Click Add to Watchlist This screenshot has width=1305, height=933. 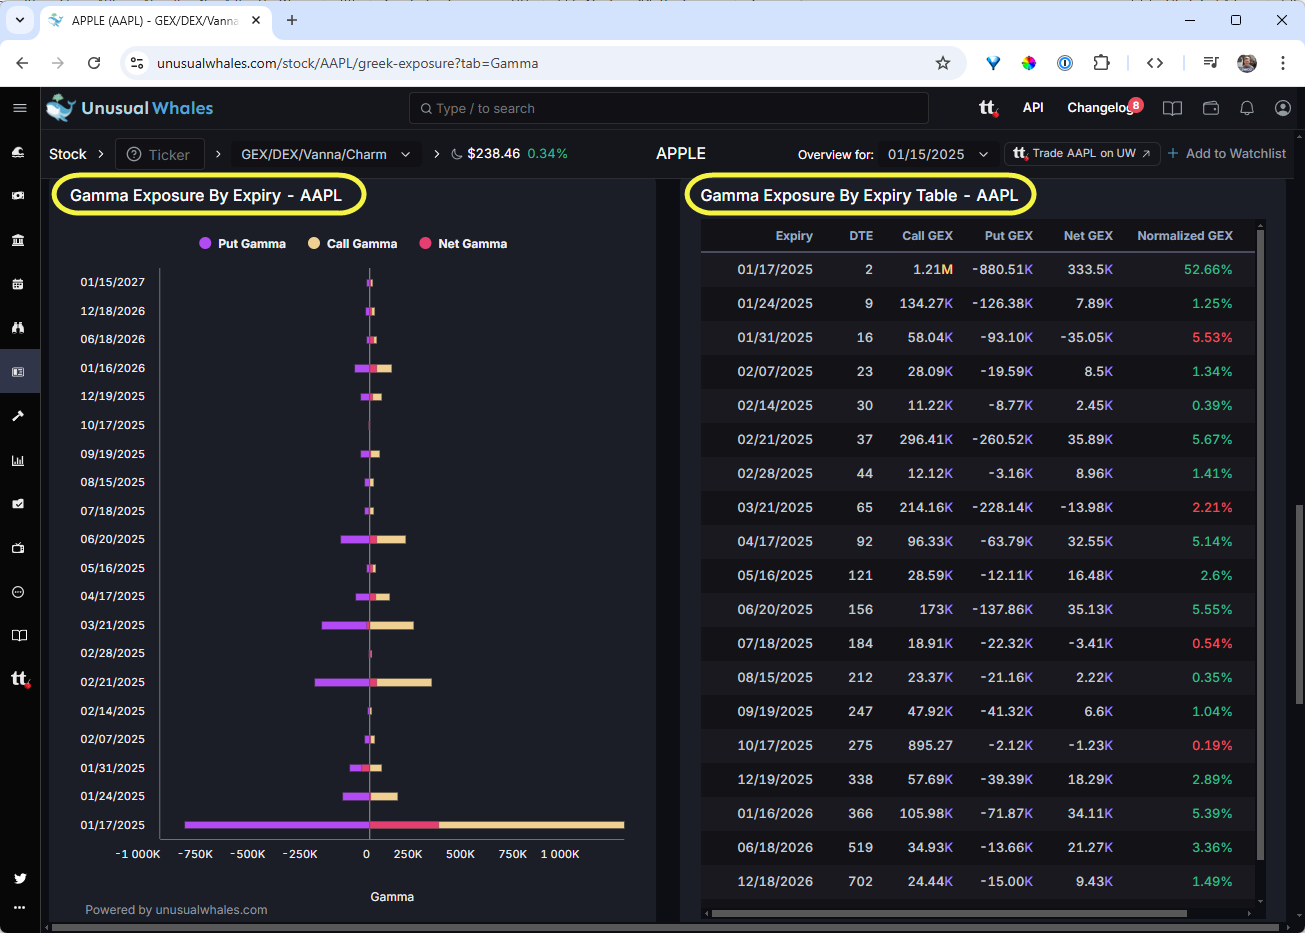(1227, 154)
